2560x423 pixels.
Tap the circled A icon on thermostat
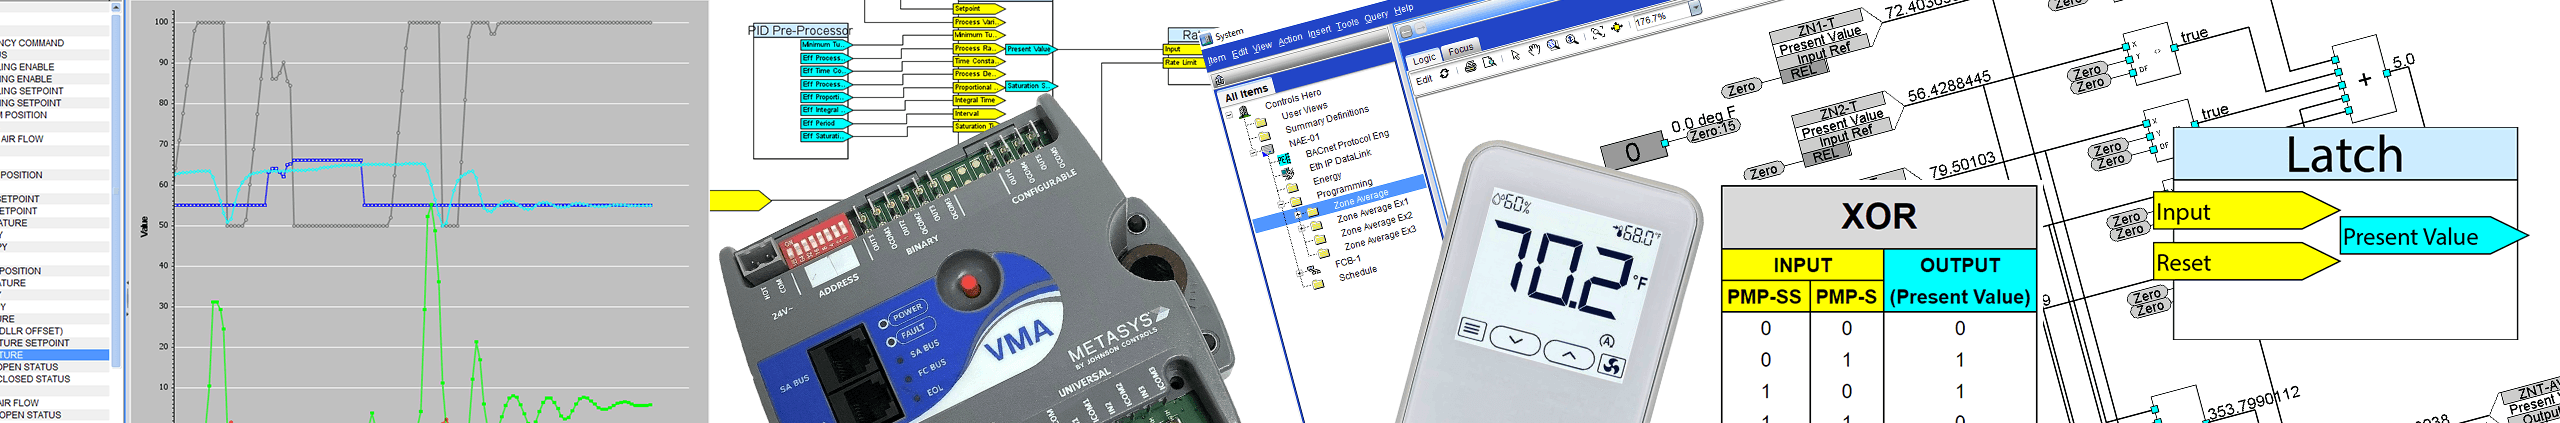(1607, 340)
